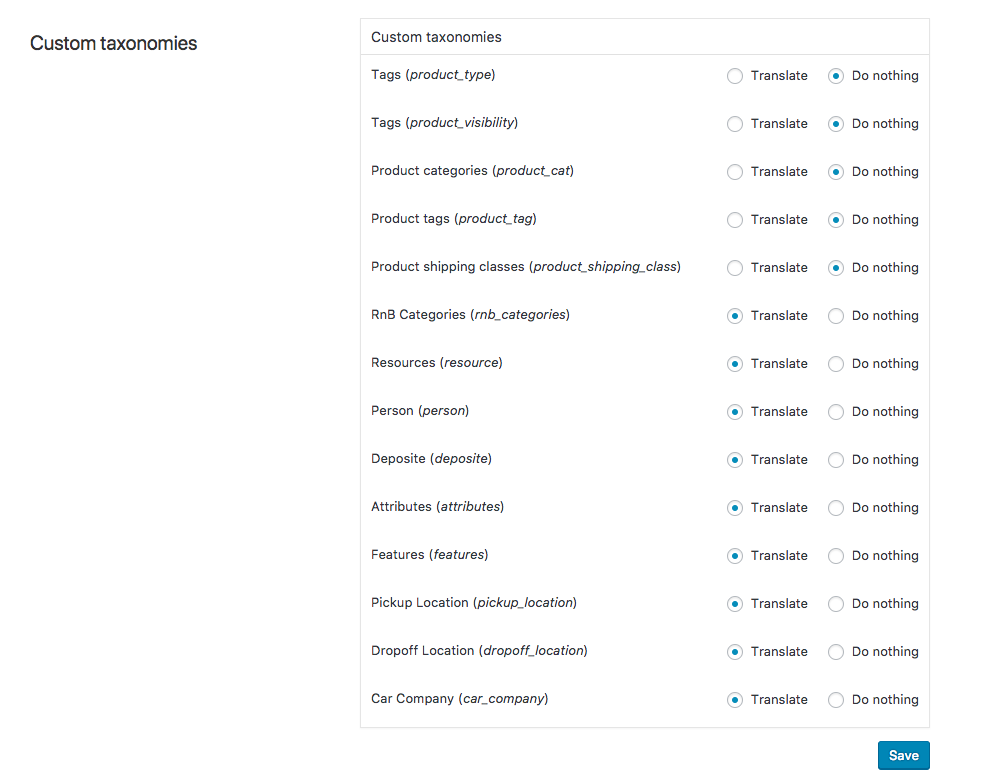Screen dimensions: 1008x784
Task: Click Do nothing radio for Product tags
Action: tap(836, 220)
